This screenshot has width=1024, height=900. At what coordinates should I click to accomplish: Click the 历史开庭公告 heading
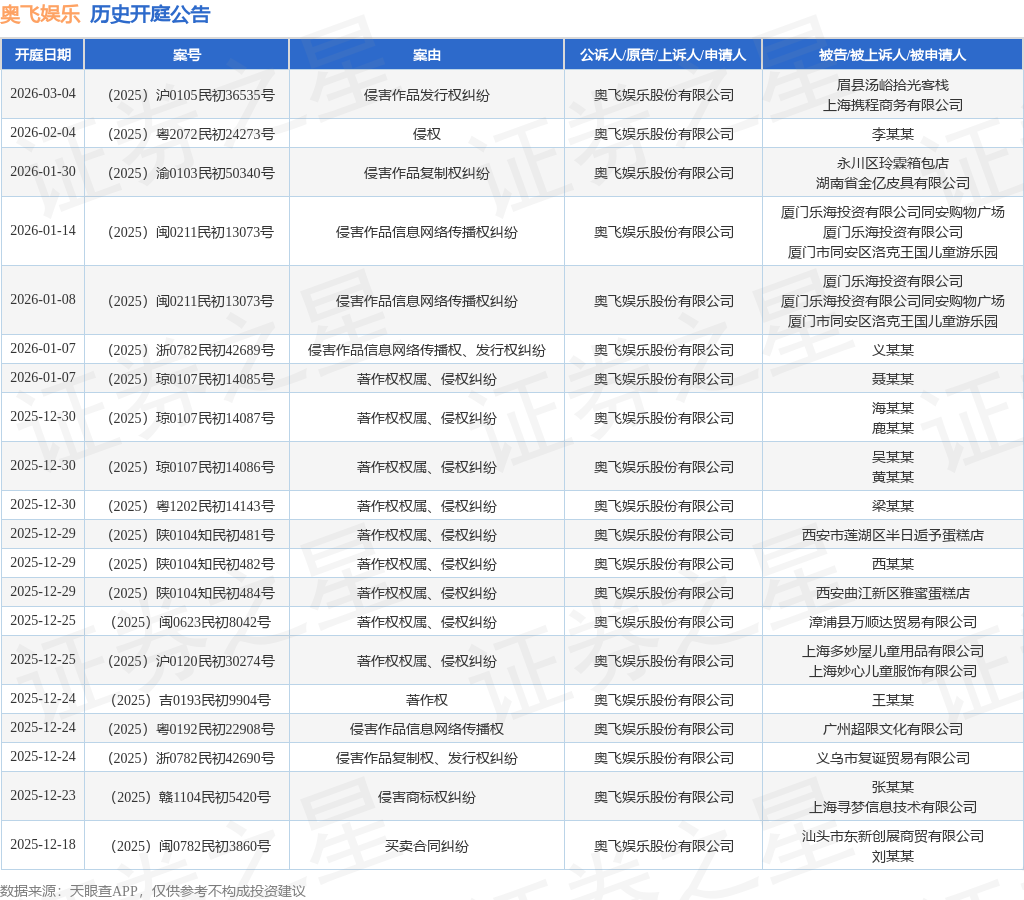(x=150, y=14)
